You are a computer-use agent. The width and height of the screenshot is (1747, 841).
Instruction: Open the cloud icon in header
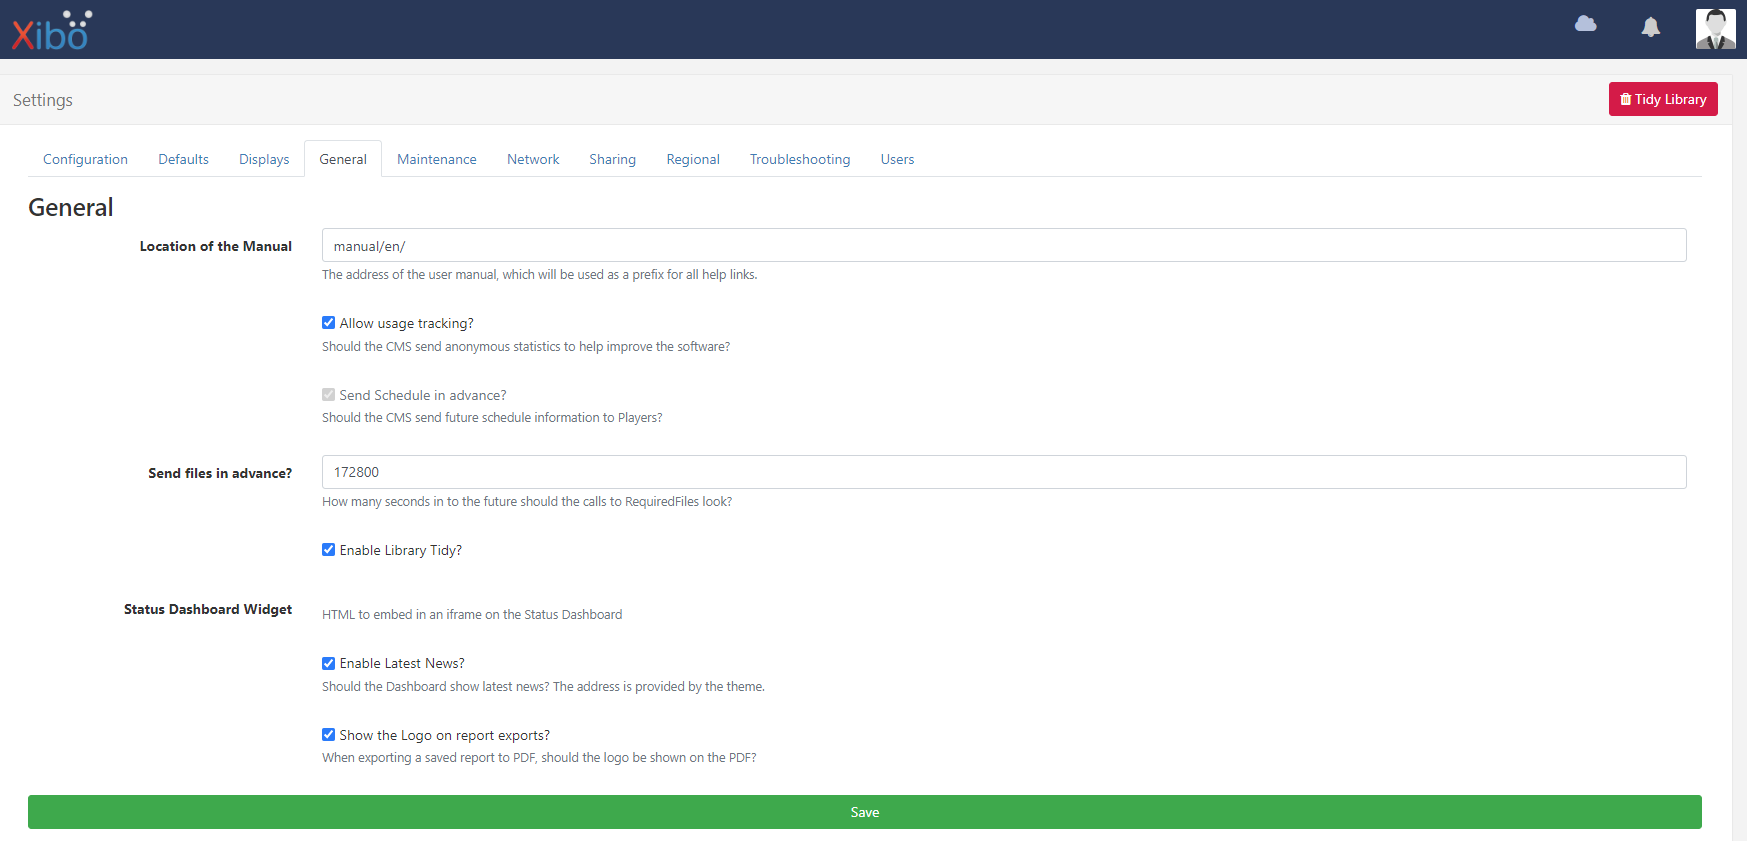point(1585,24)
